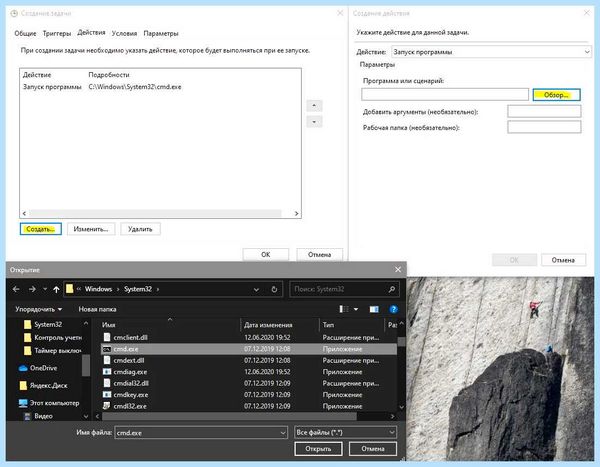Screen dimensions: 600x467
Task: Click Отмена in the action creation window
Action: tap(563, 260)
